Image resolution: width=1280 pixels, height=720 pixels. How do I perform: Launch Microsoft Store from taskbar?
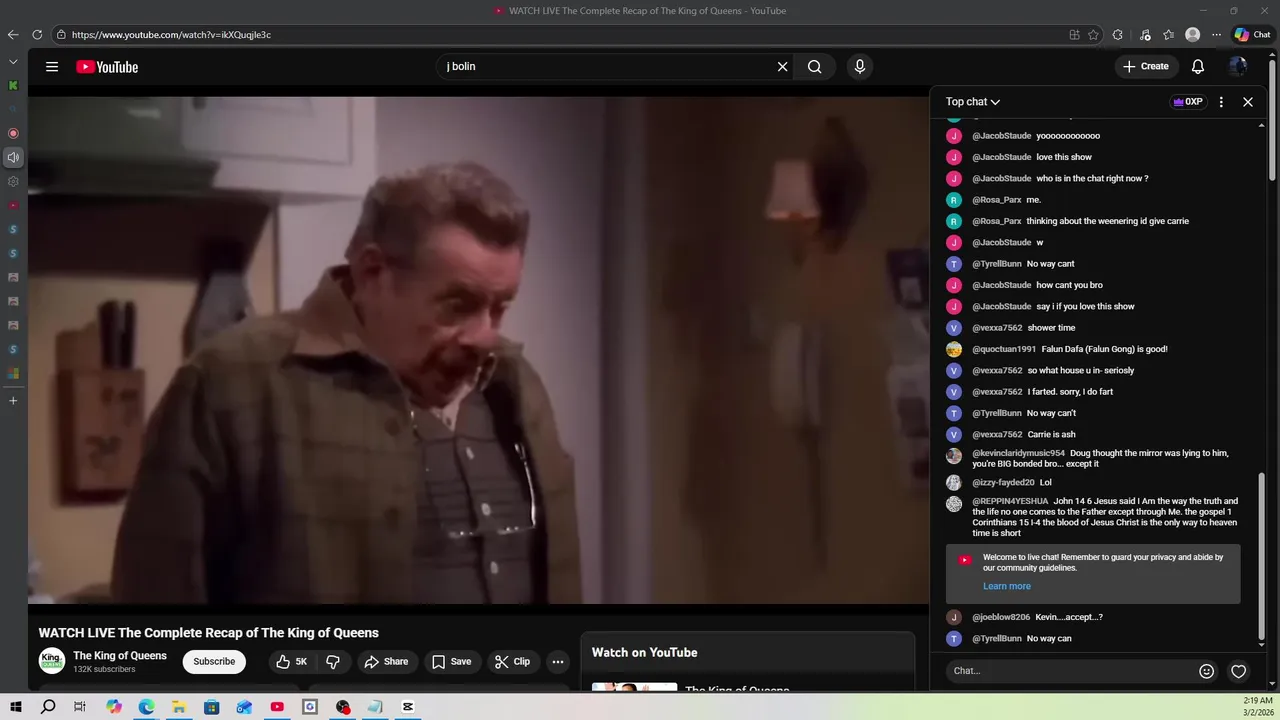pos(212,707)
